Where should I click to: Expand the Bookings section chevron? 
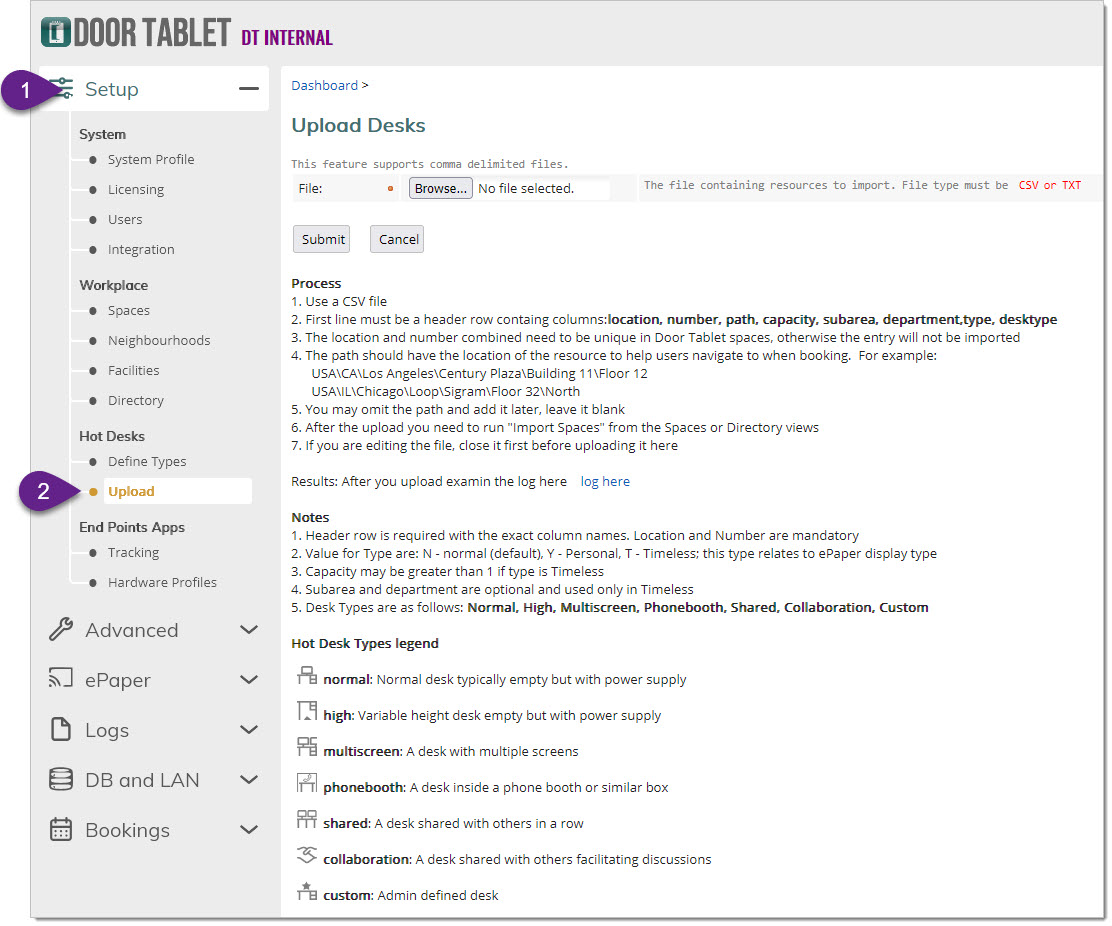[x=249, y=830]
